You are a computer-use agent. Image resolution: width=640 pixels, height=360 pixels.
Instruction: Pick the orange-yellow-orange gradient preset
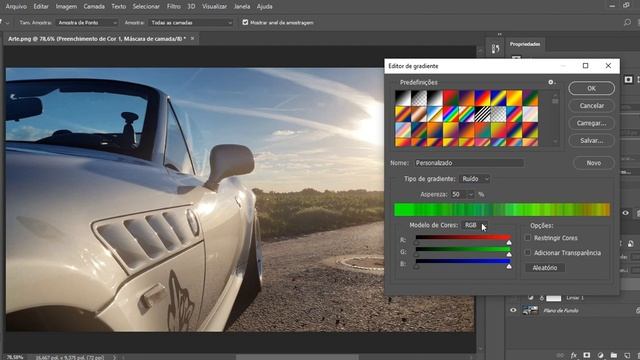(x=514, y=98)
